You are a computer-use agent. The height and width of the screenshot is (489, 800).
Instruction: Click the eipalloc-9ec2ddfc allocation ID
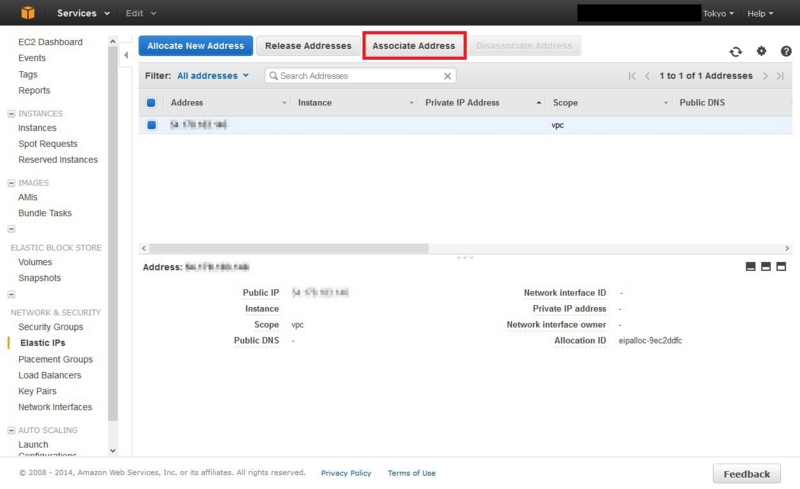pyautogui.click(x=650, y=340)
